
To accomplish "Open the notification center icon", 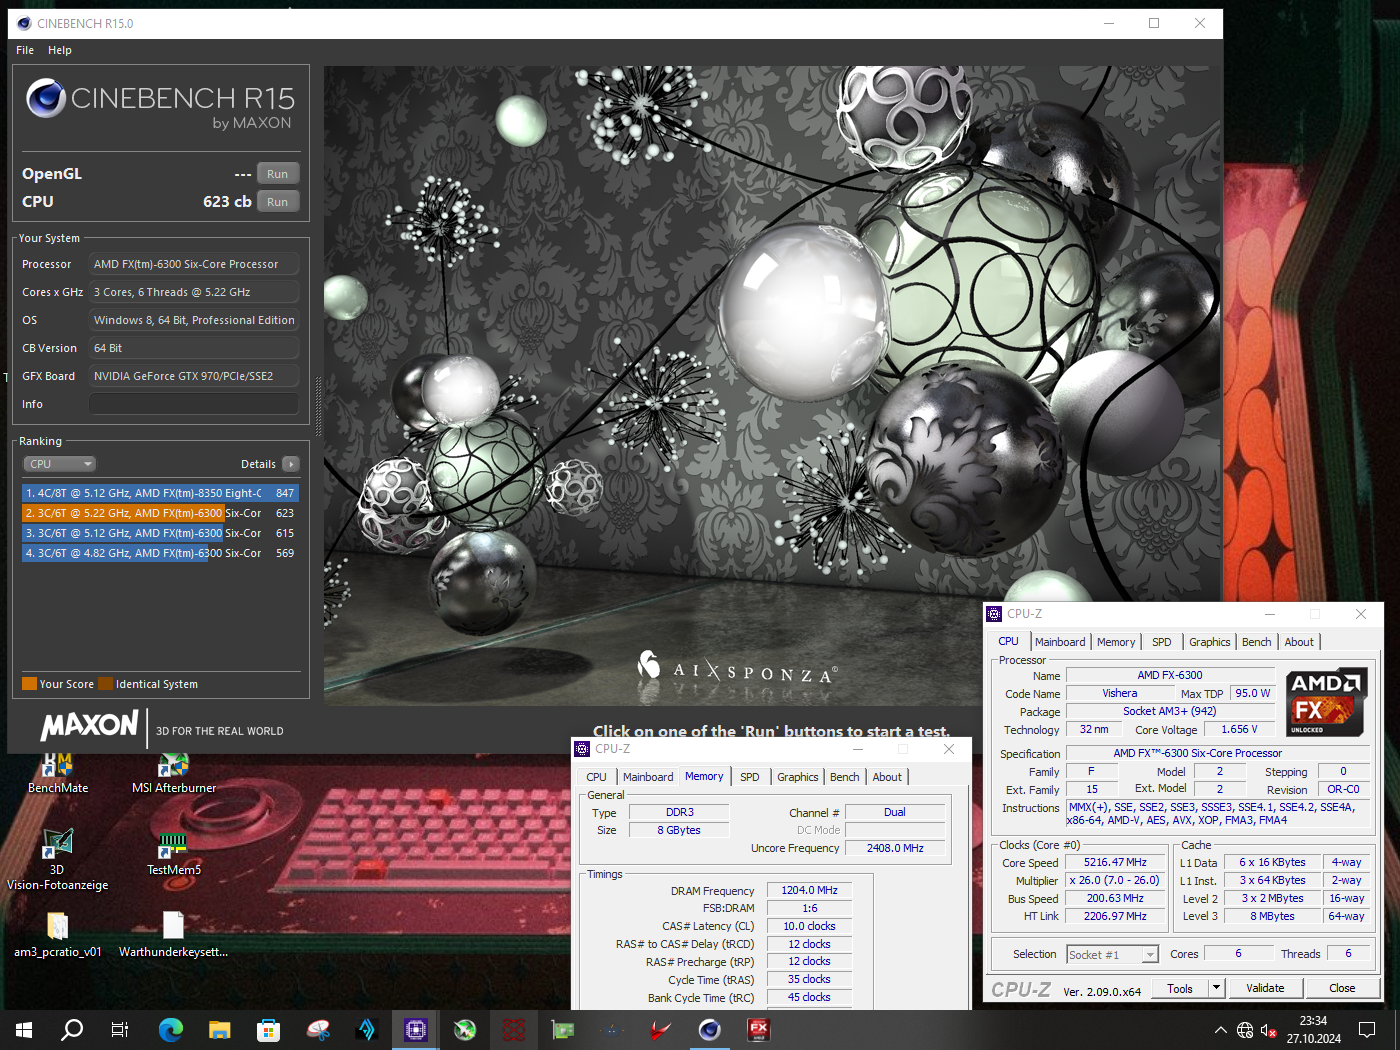I will click(1367, 1030).
